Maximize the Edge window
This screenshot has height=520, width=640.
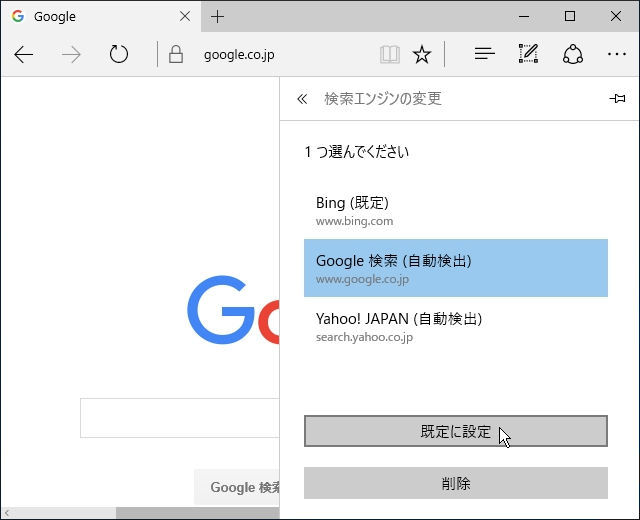pos(570,16)
